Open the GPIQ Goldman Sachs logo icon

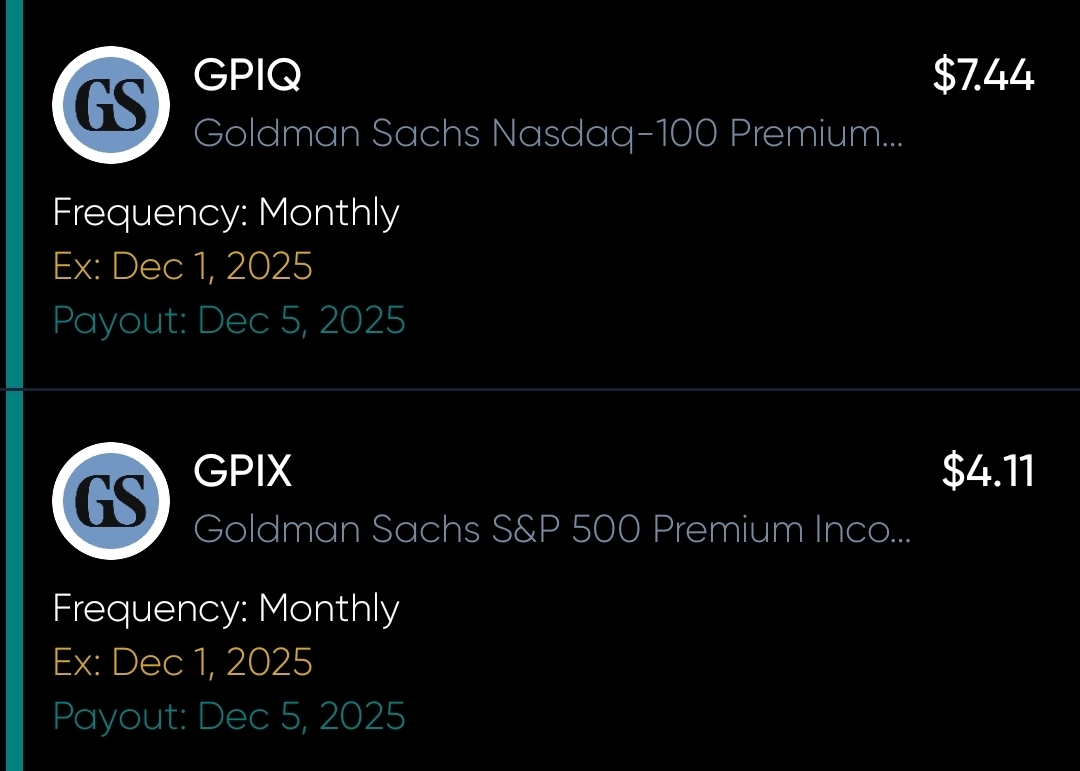click(111, 105)
